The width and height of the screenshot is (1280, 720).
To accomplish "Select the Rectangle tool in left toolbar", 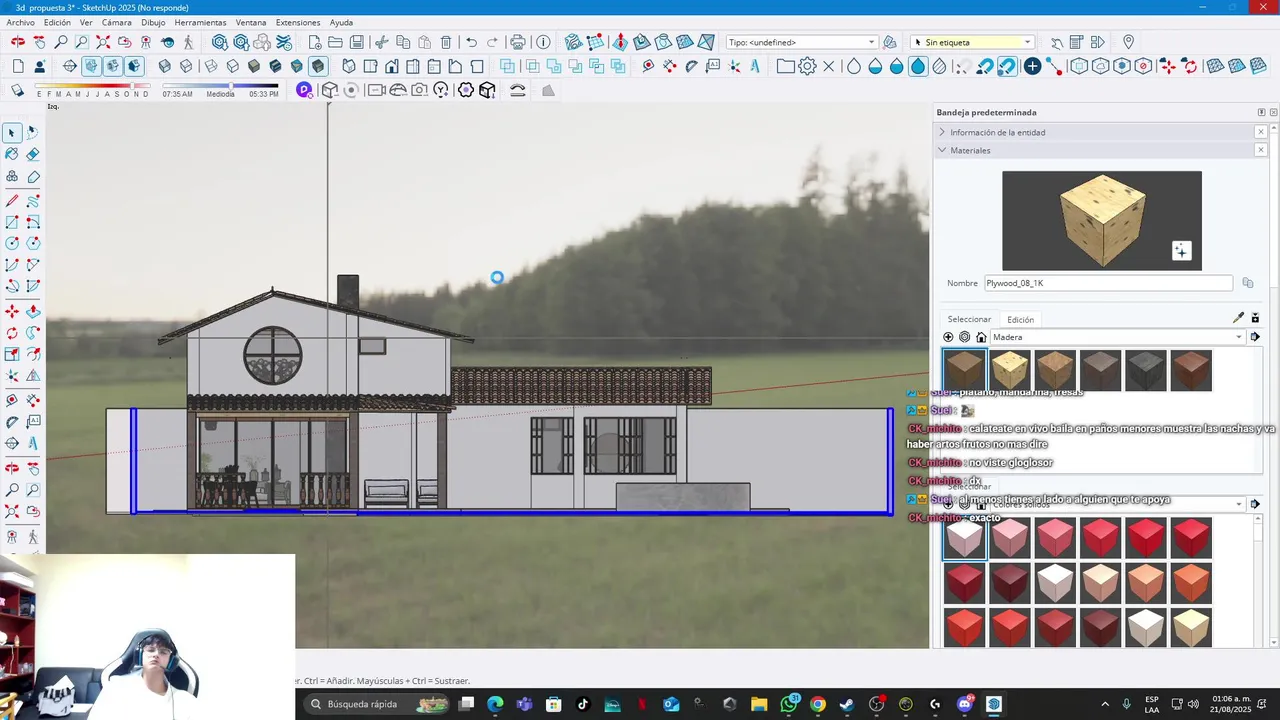I will [12, 222].
